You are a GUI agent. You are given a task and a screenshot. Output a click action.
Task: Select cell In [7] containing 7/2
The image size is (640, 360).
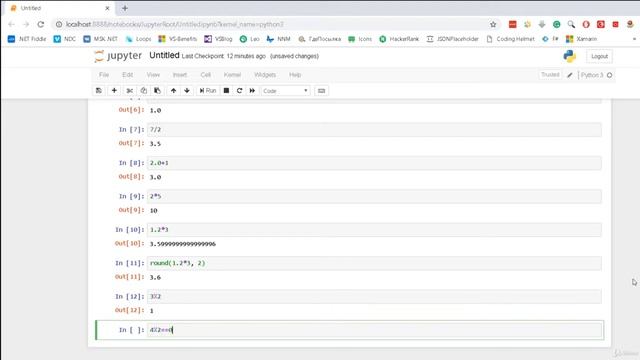374,129
